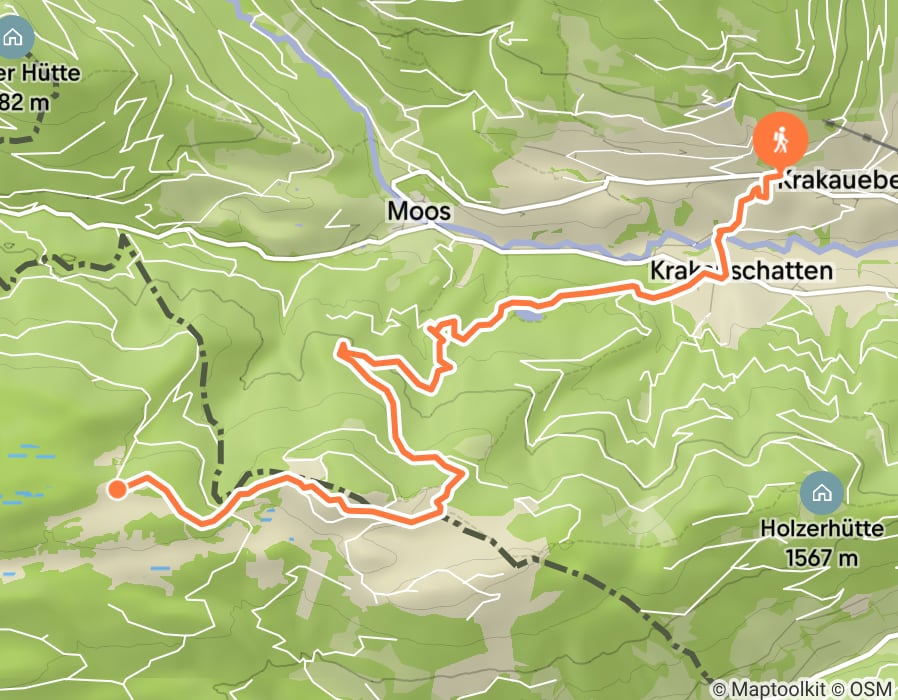The image size is (898, 700).
Task: Click the Holzerhütte name label
Action: (822, 528)
